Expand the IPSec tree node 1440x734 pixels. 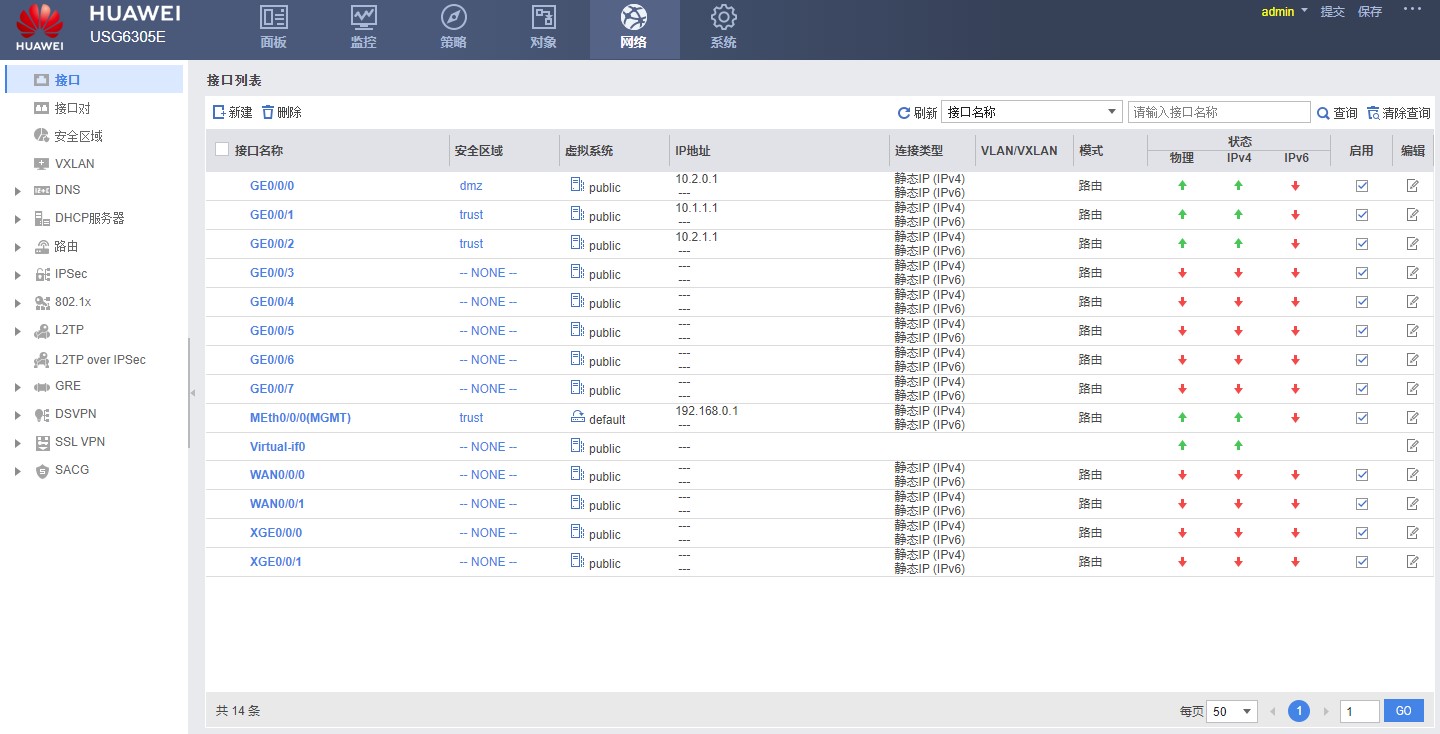18,274
